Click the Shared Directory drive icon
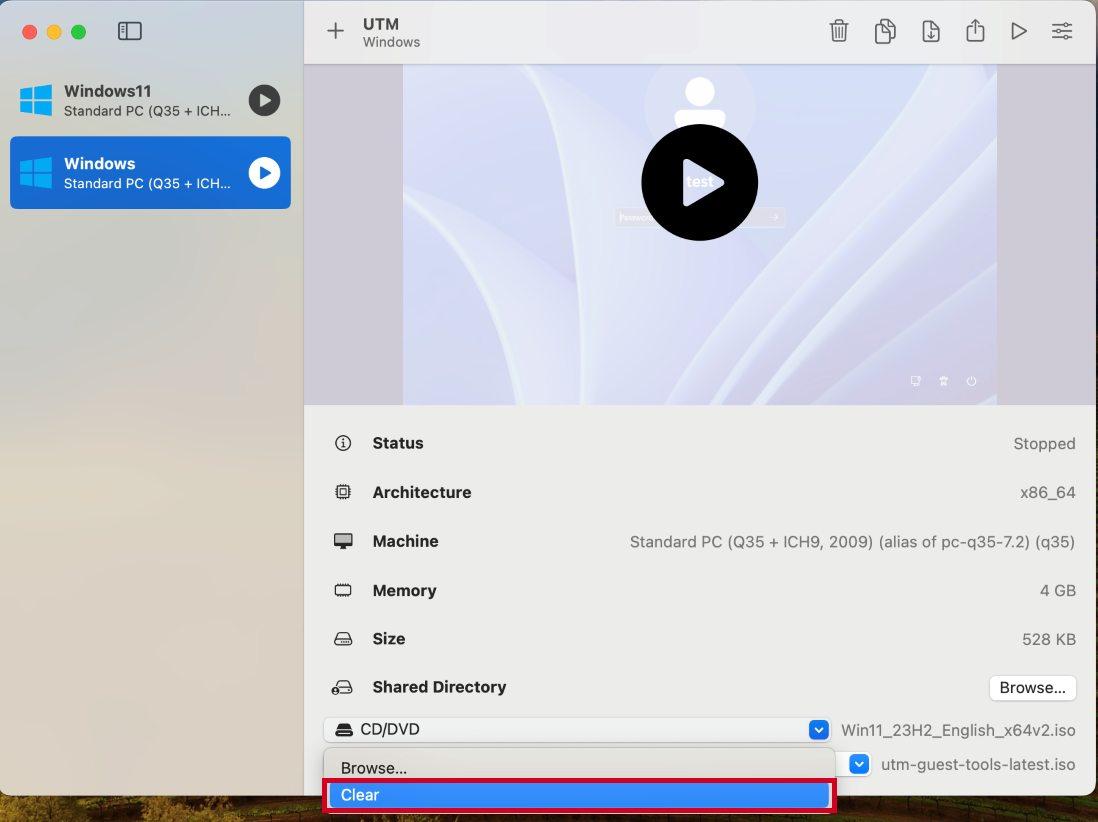 point(342,688)
